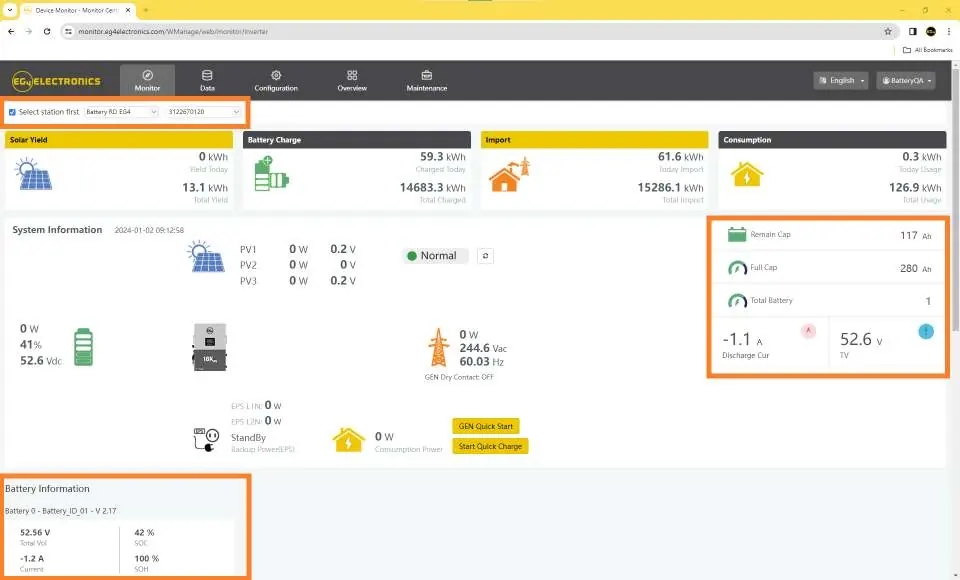960x580 pixels.
Task: Open the BatteryQA account dropdown
Action: (906, 80)
